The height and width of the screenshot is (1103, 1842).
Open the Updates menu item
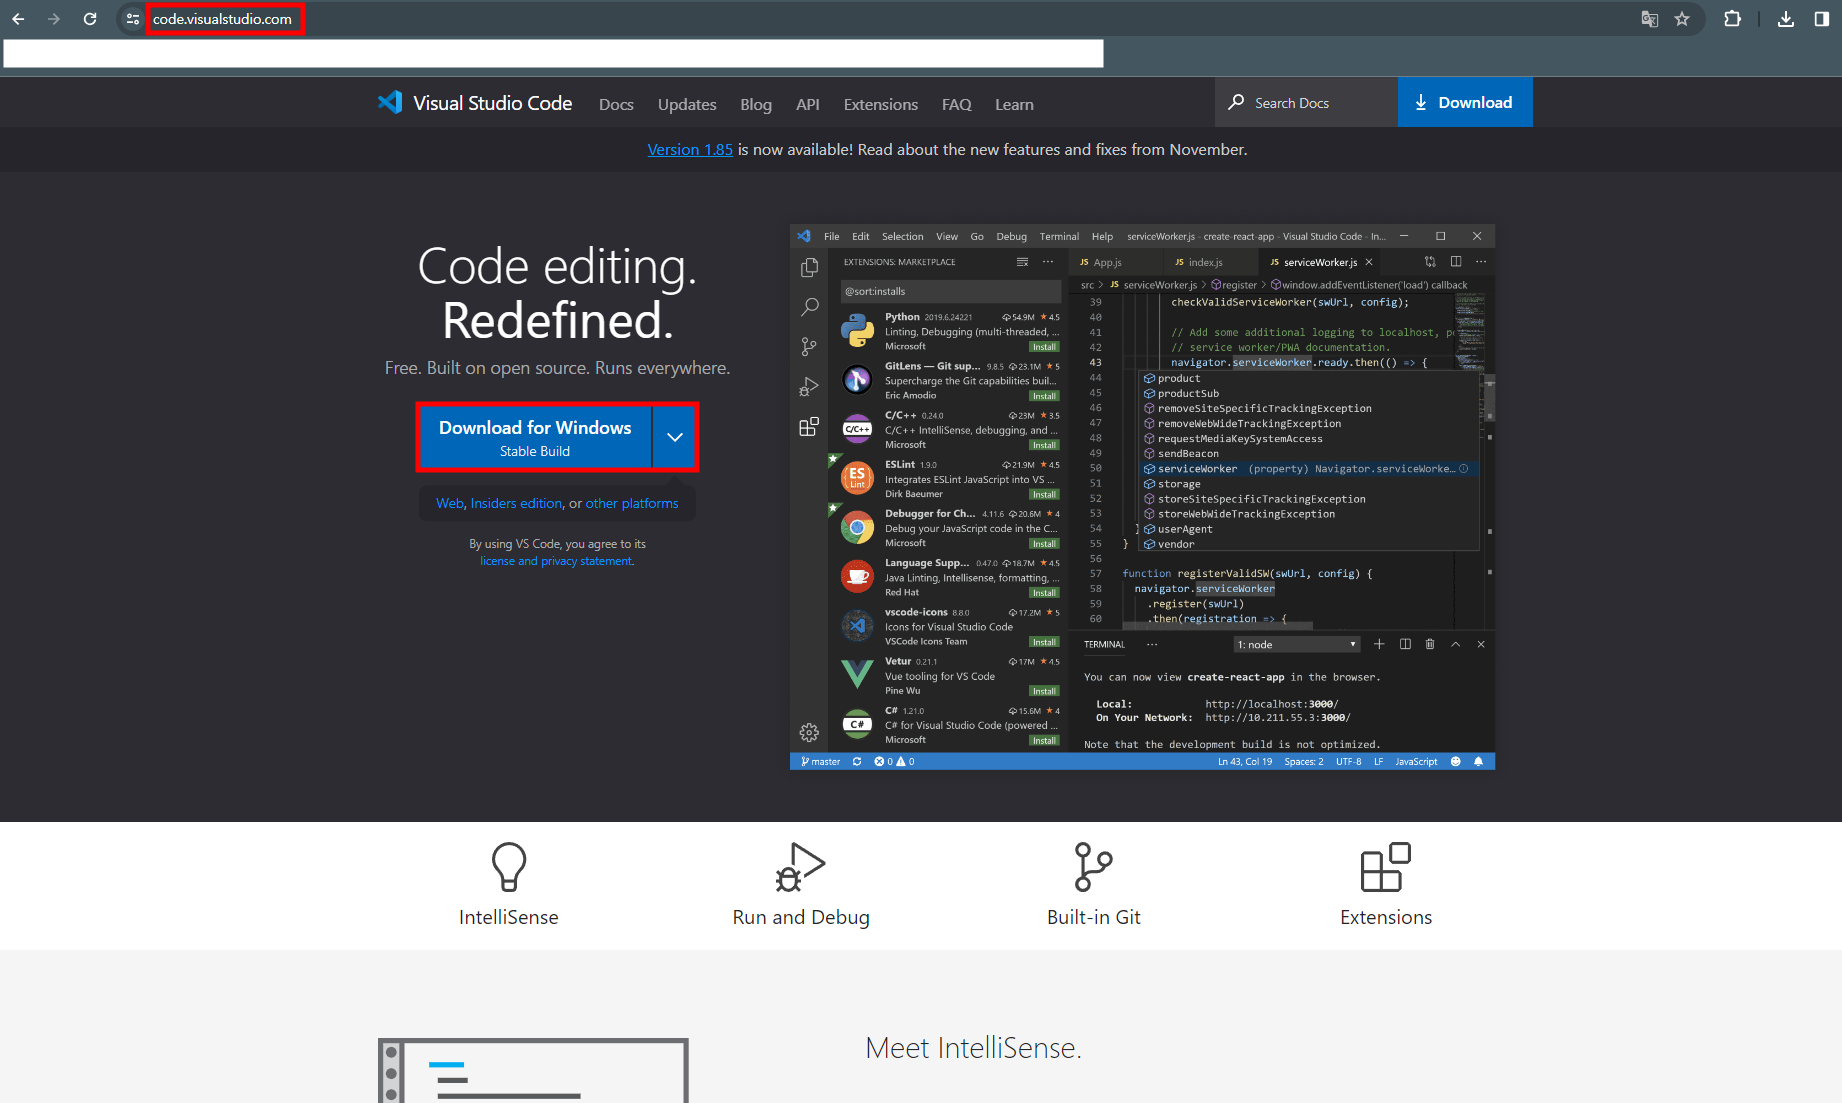coord(687,104)
